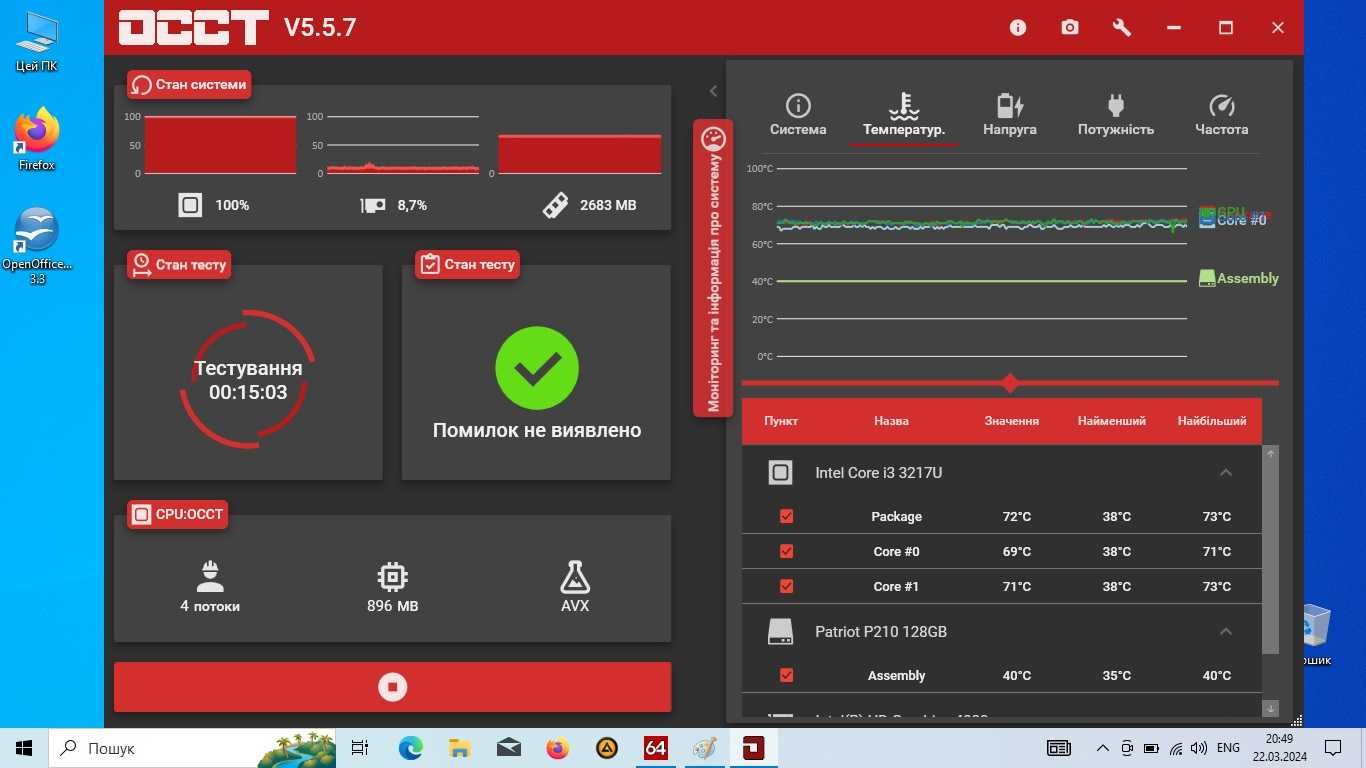The height and width of the screenshot is (768, 1366).
Task: Click the Помилок не виявлено text
Action: point(537,430)
